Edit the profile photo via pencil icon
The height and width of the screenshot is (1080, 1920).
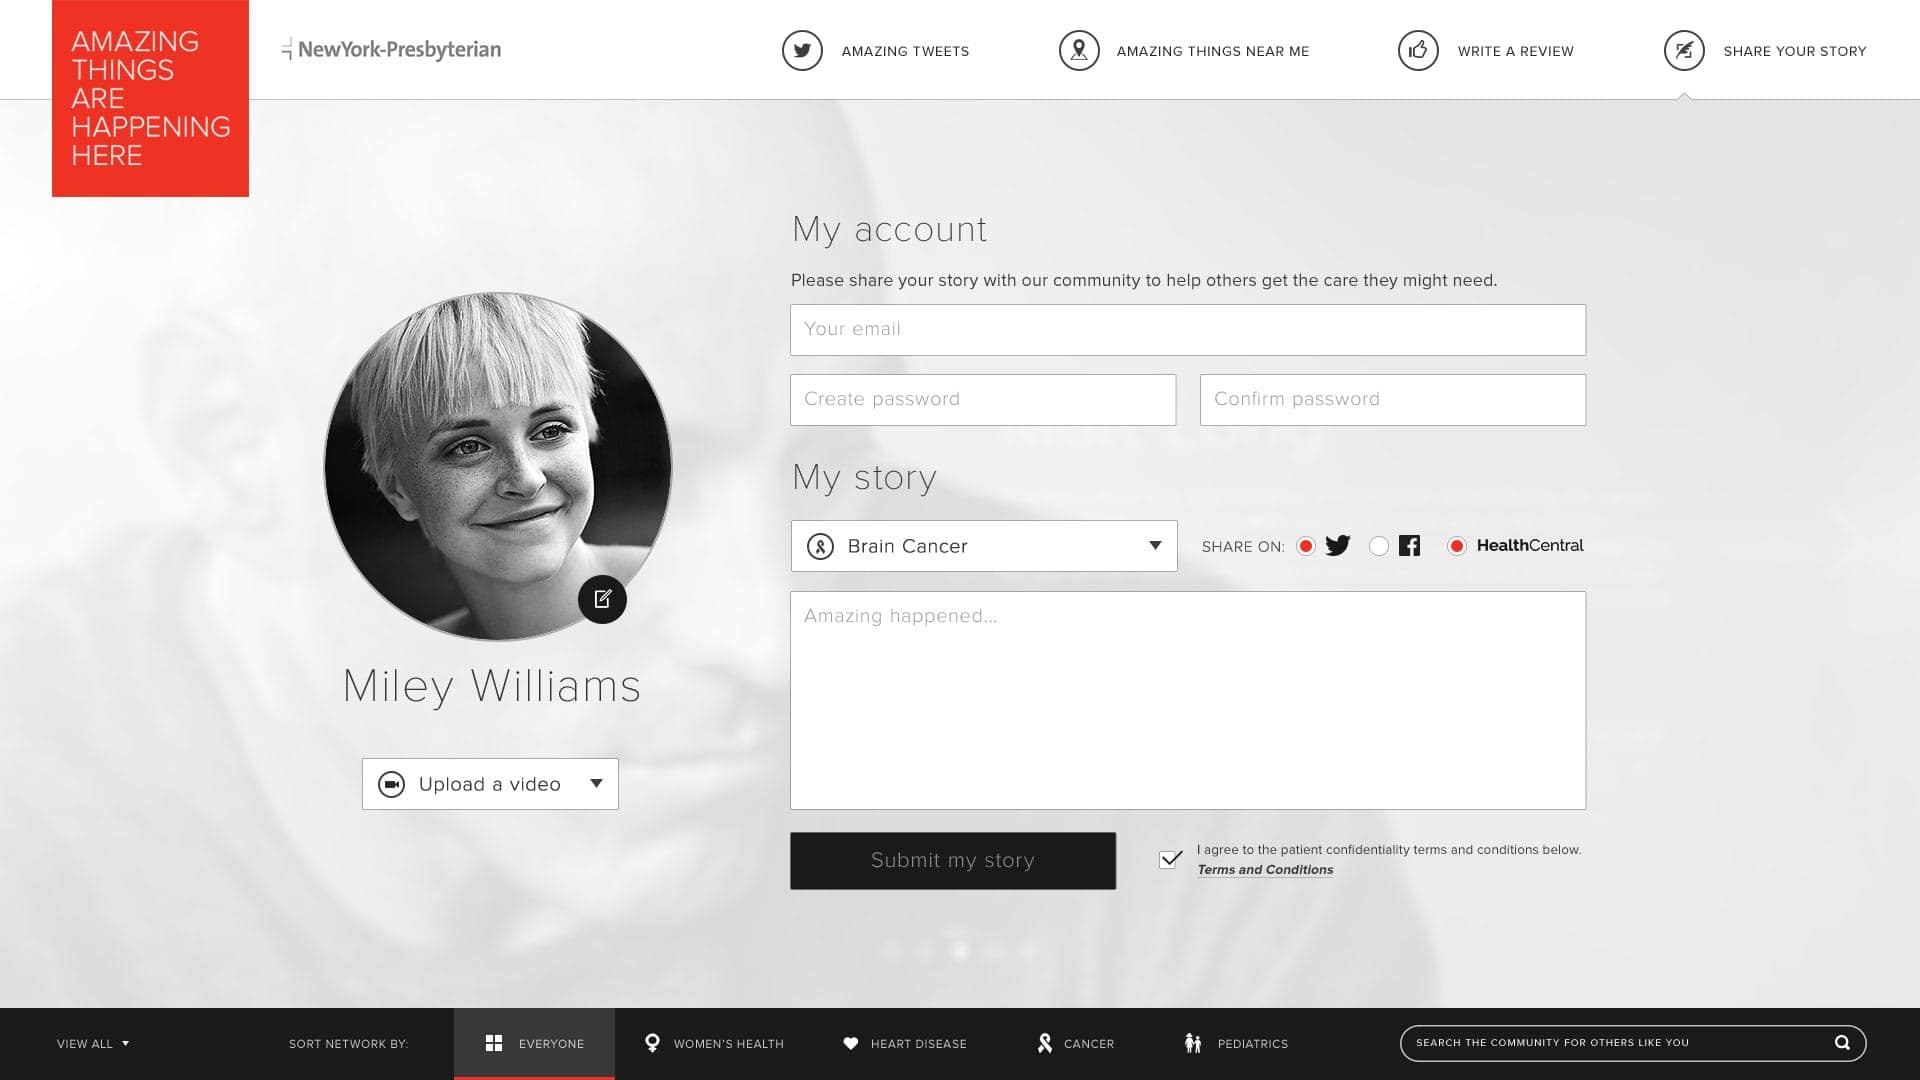point(602,599)
